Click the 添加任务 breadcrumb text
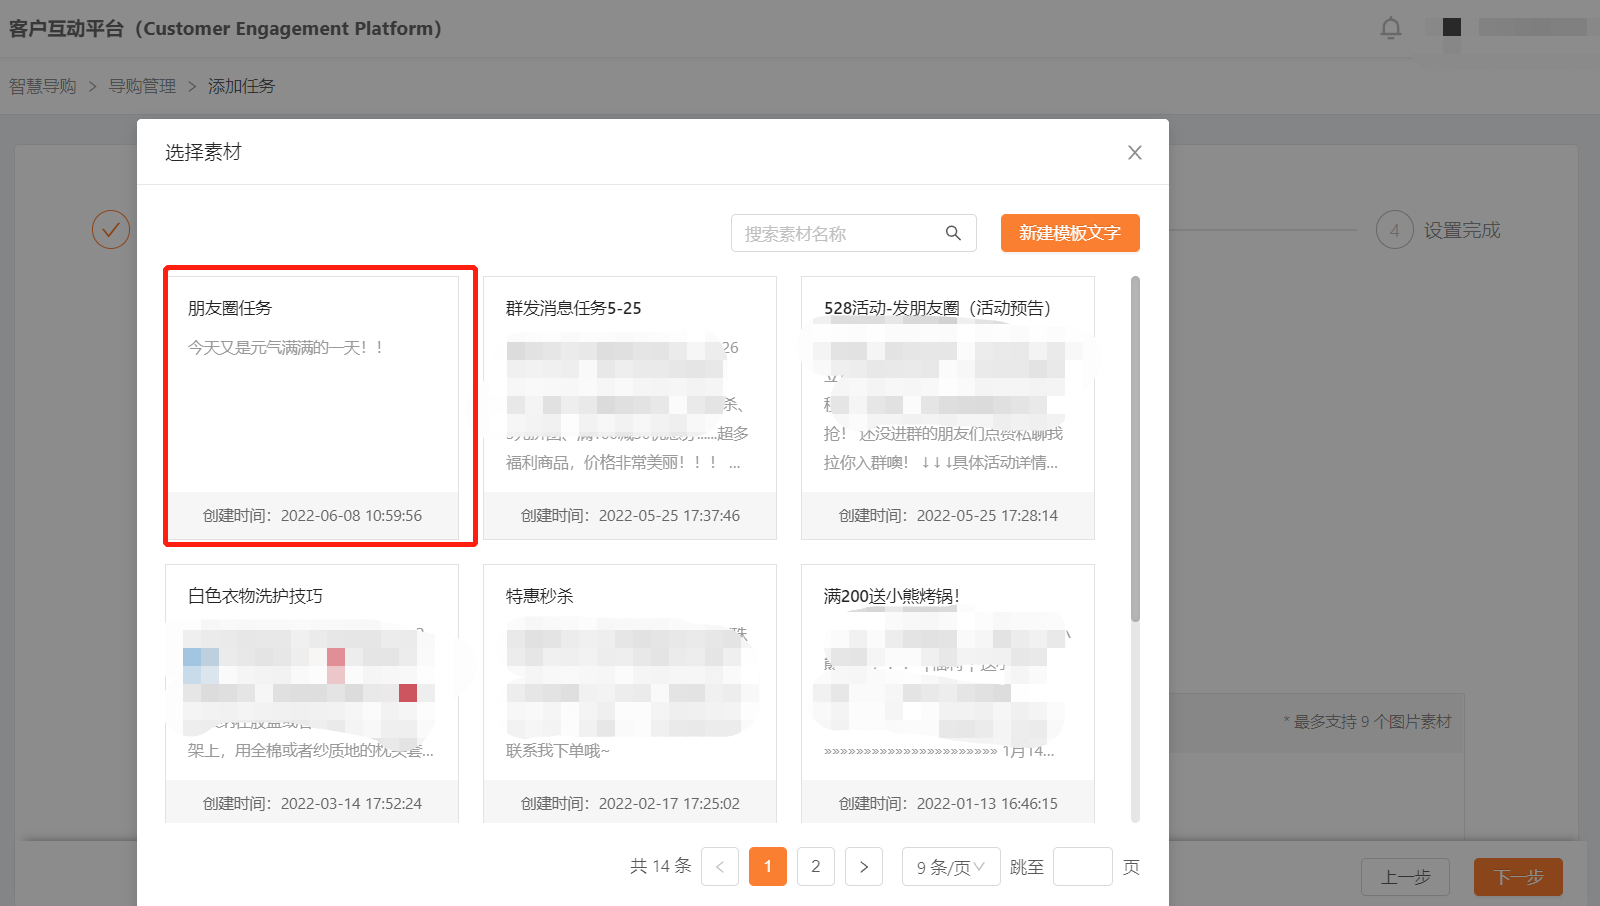1600x906 pixels. tap(241, 86)
